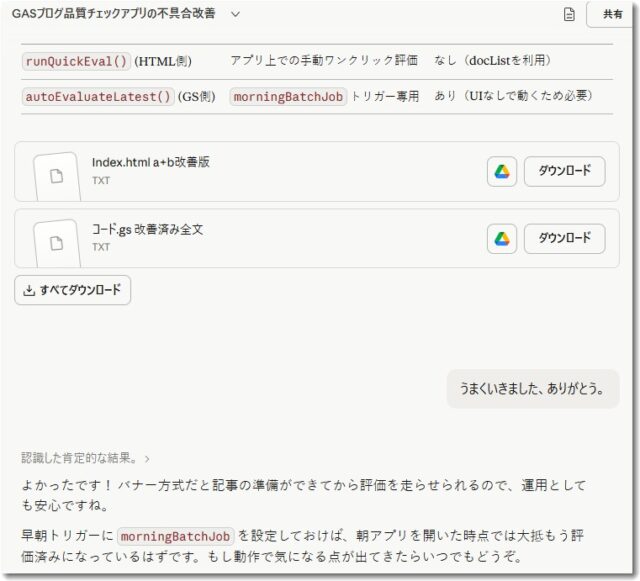Click the cell あり（UIなしで動くため必要）
The image size is (640, 581).
tap(513, 96)
